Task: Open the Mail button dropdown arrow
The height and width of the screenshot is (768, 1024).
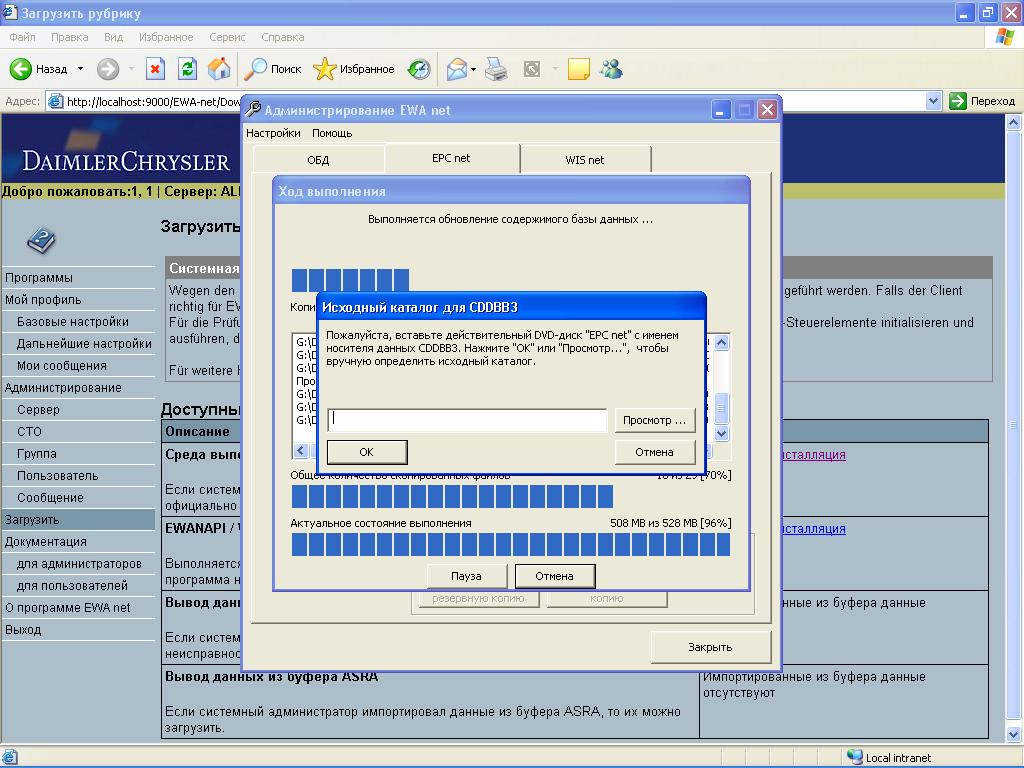Action: click(x=473, y=69)
